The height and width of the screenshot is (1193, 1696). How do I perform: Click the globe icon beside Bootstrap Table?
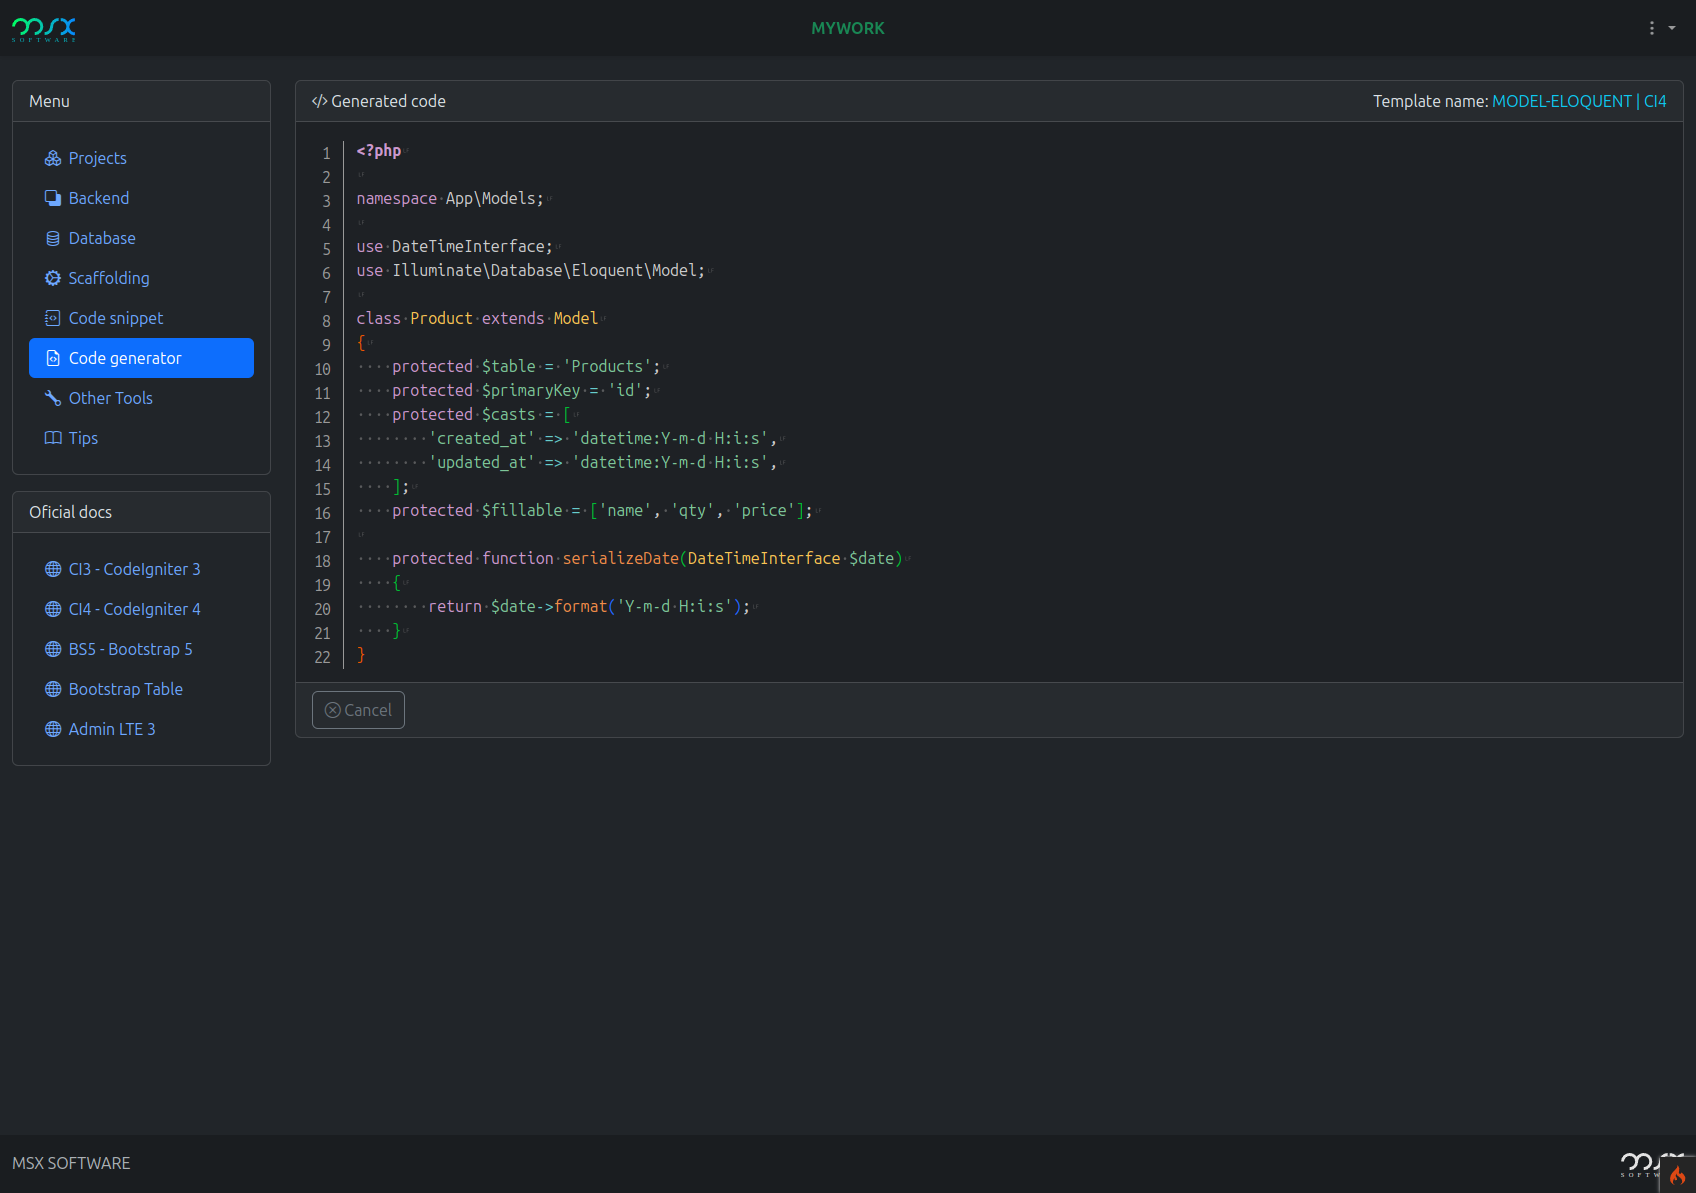click(53, 689)
